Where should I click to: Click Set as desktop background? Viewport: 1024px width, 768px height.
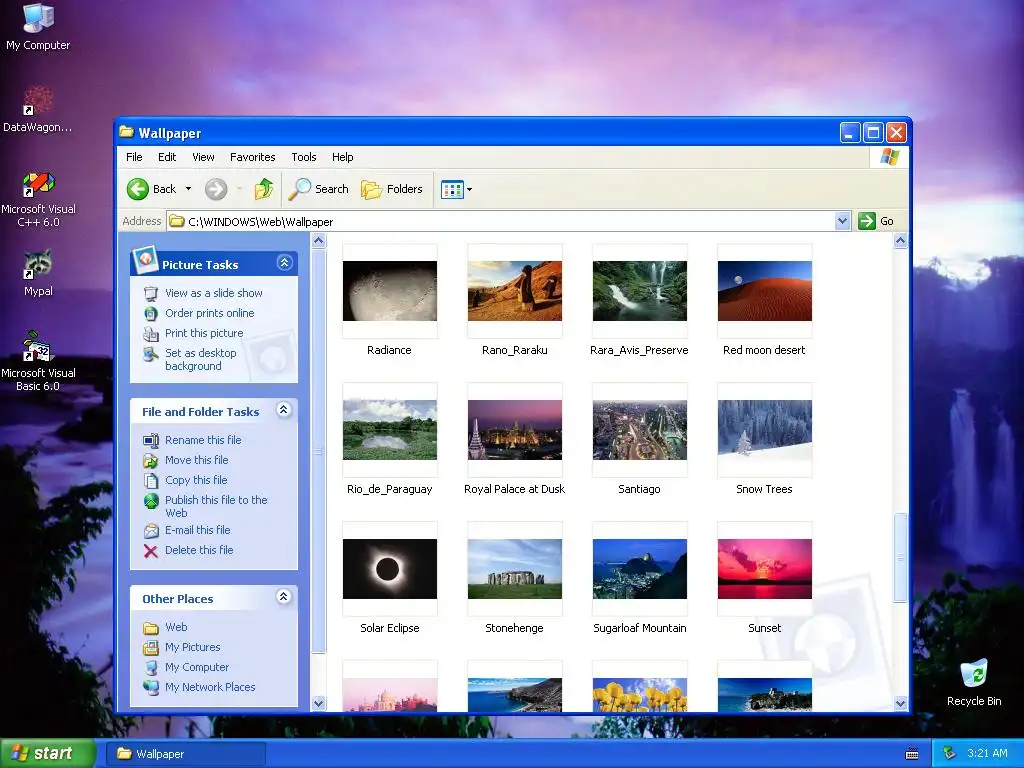pyautogui.click(x=200, y=359)
